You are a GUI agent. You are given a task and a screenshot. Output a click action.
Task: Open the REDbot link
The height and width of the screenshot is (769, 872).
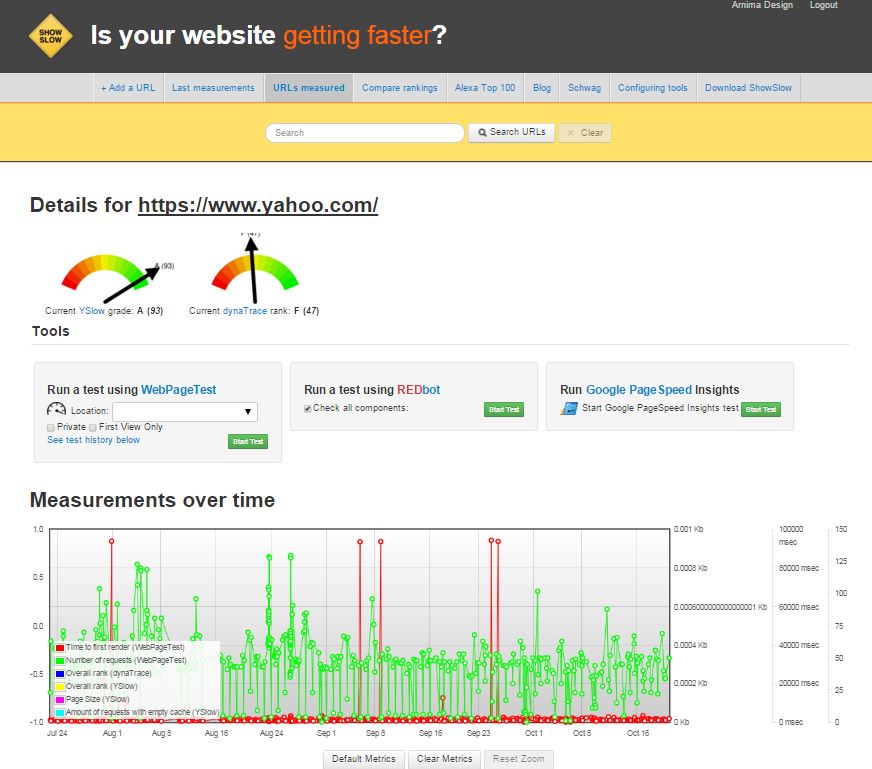click(419, 390)
